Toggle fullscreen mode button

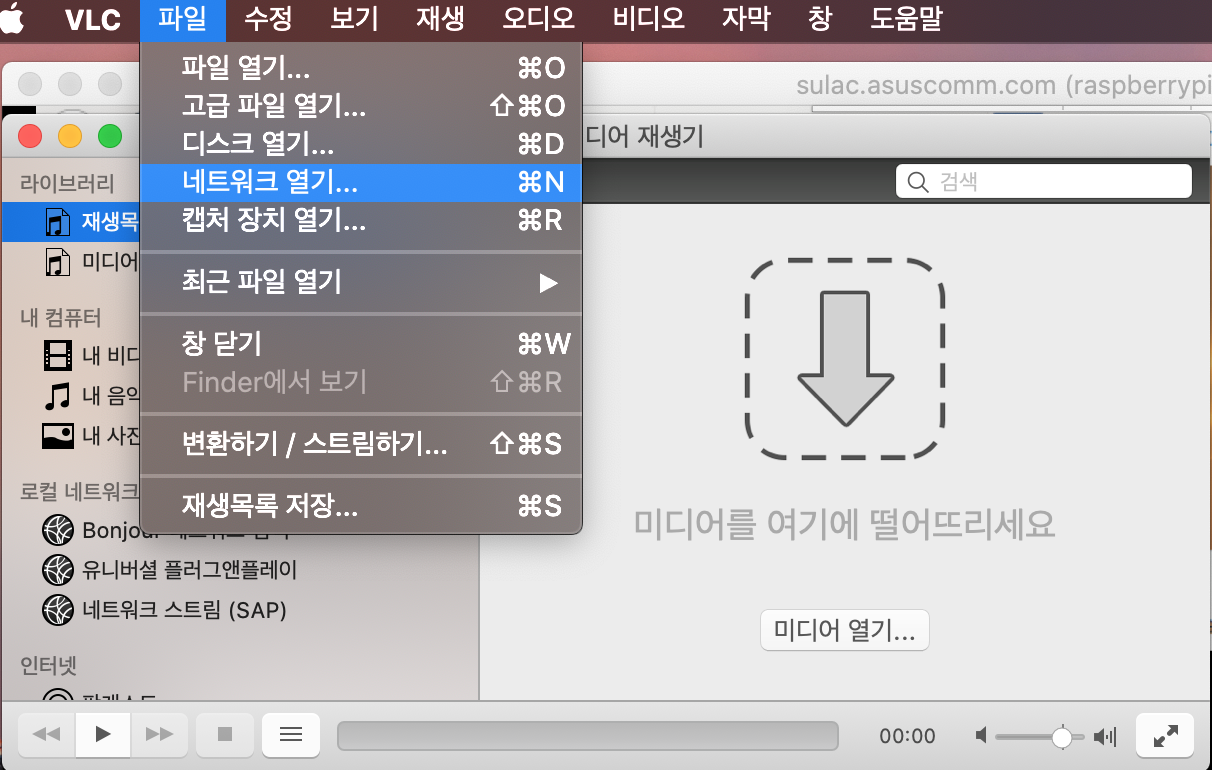(x=1165, y=735)
